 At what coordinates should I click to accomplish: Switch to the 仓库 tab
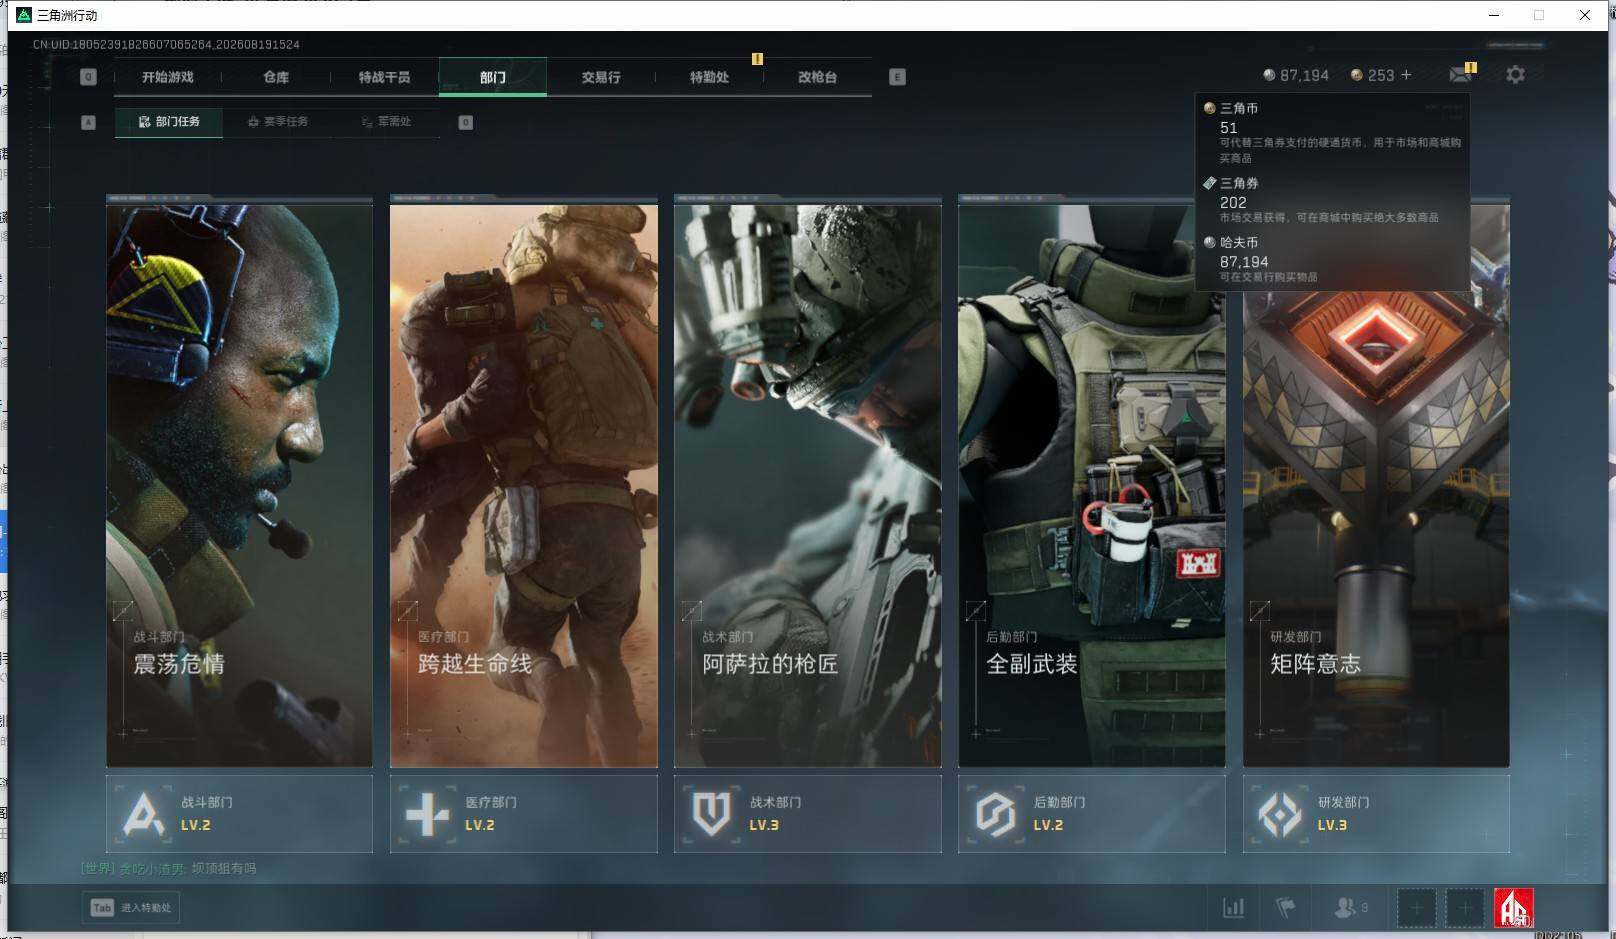[x=276, y=77]
